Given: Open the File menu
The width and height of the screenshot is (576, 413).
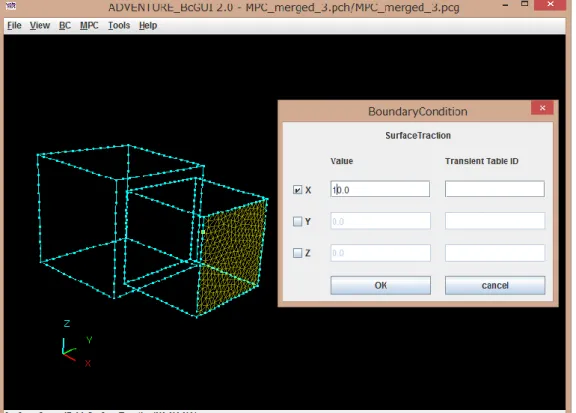Looking at the screenshot, I should click(14, 25).
